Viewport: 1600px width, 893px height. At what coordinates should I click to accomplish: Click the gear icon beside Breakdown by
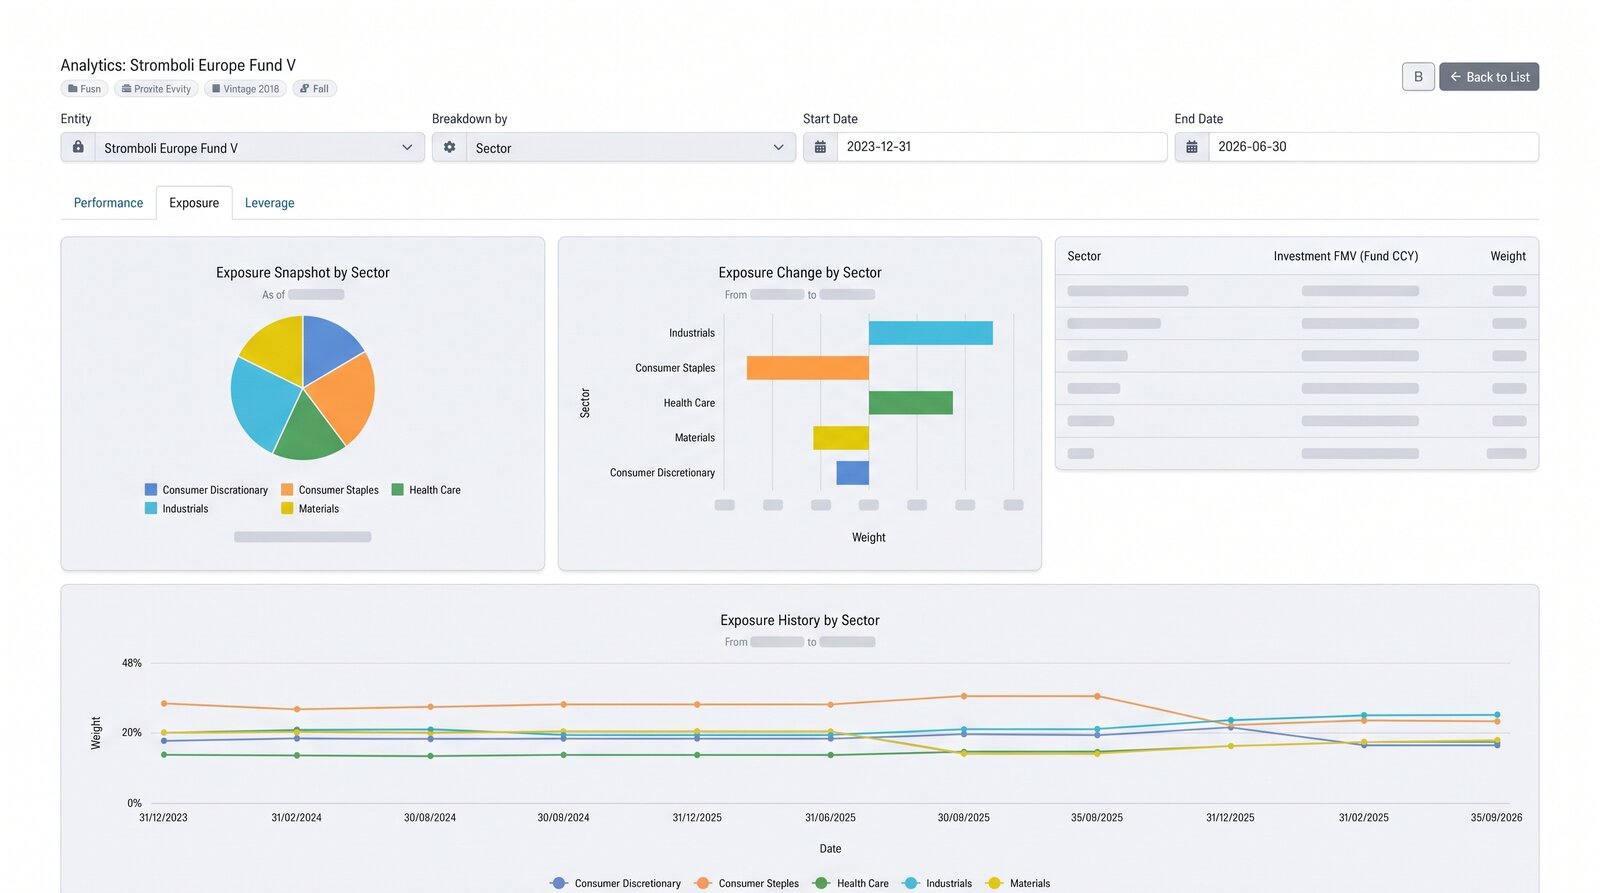point(449,147)
